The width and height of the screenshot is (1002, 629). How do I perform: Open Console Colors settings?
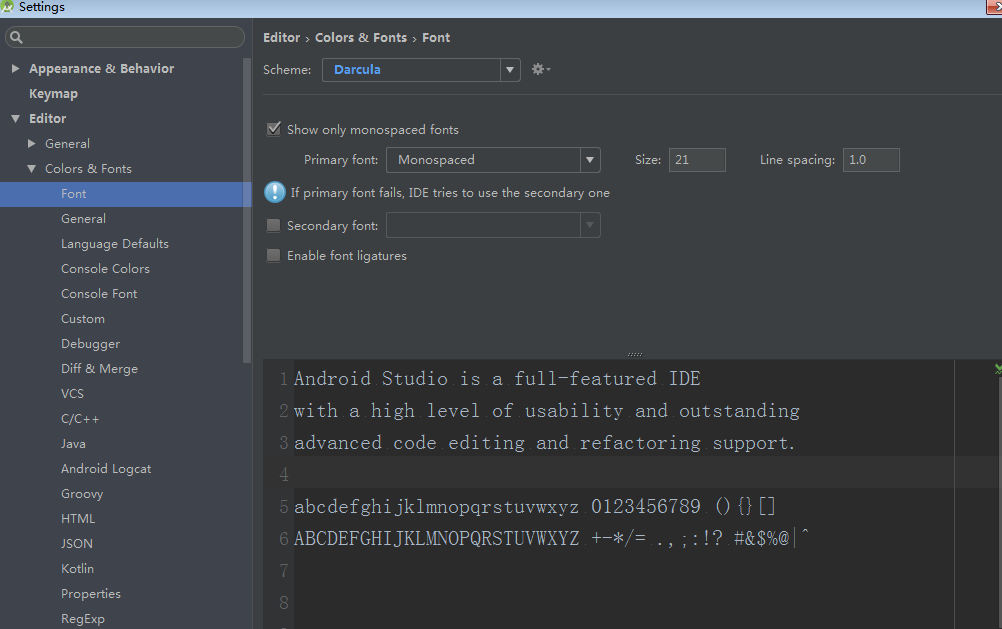point(105,268)
